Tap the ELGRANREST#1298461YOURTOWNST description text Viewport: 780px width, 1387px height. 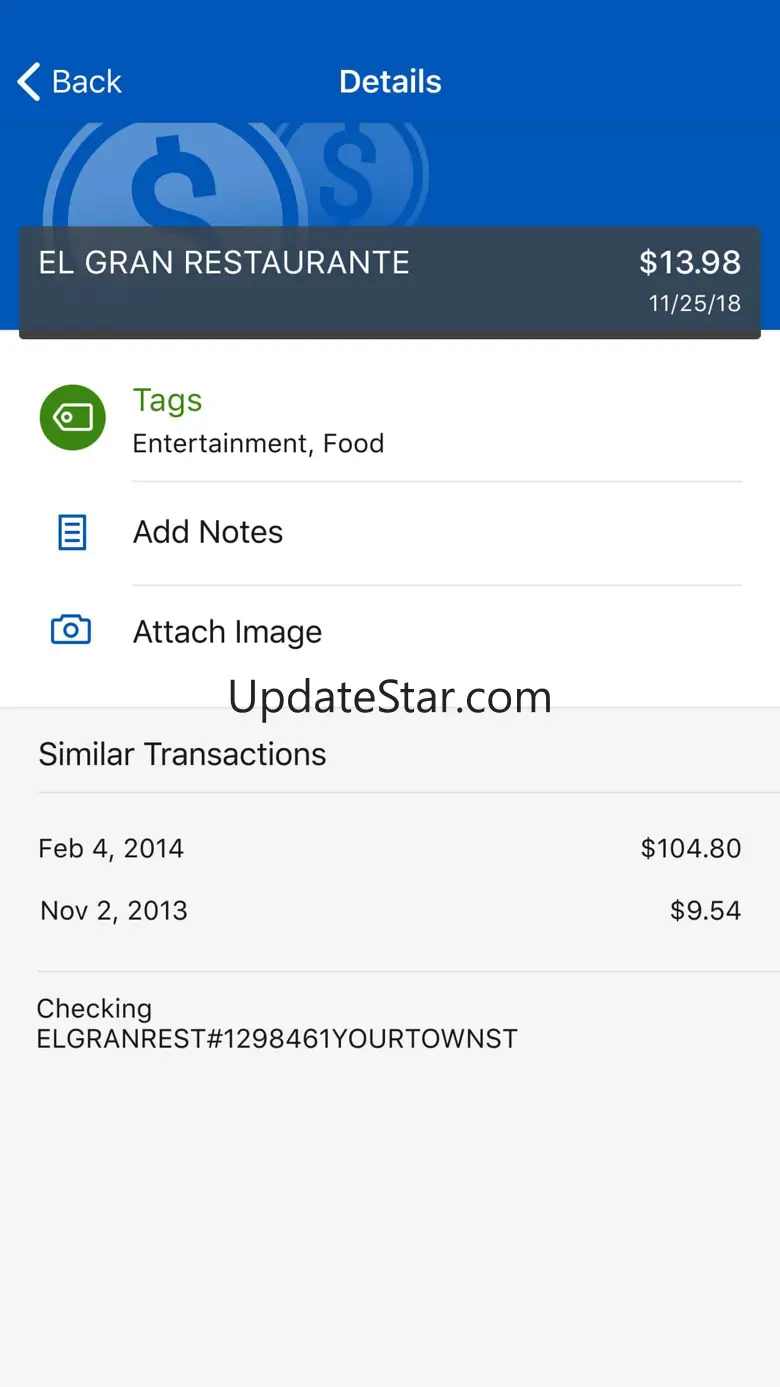277,1039
